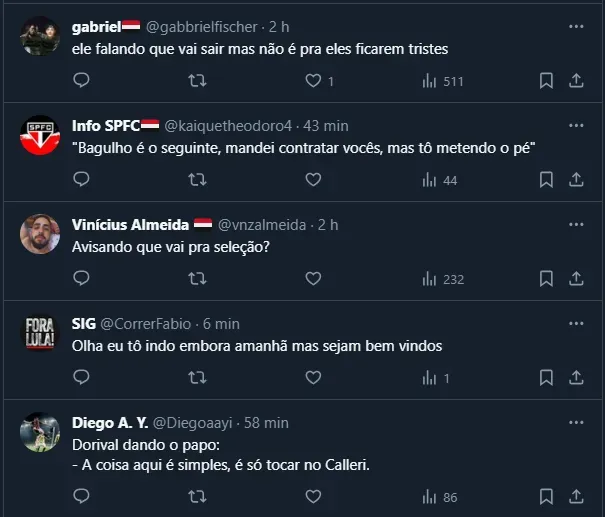The width and height of the screenshot is (605, 517).
Task: Share gabriel's tweet
Action: click(x=576, y=81)
